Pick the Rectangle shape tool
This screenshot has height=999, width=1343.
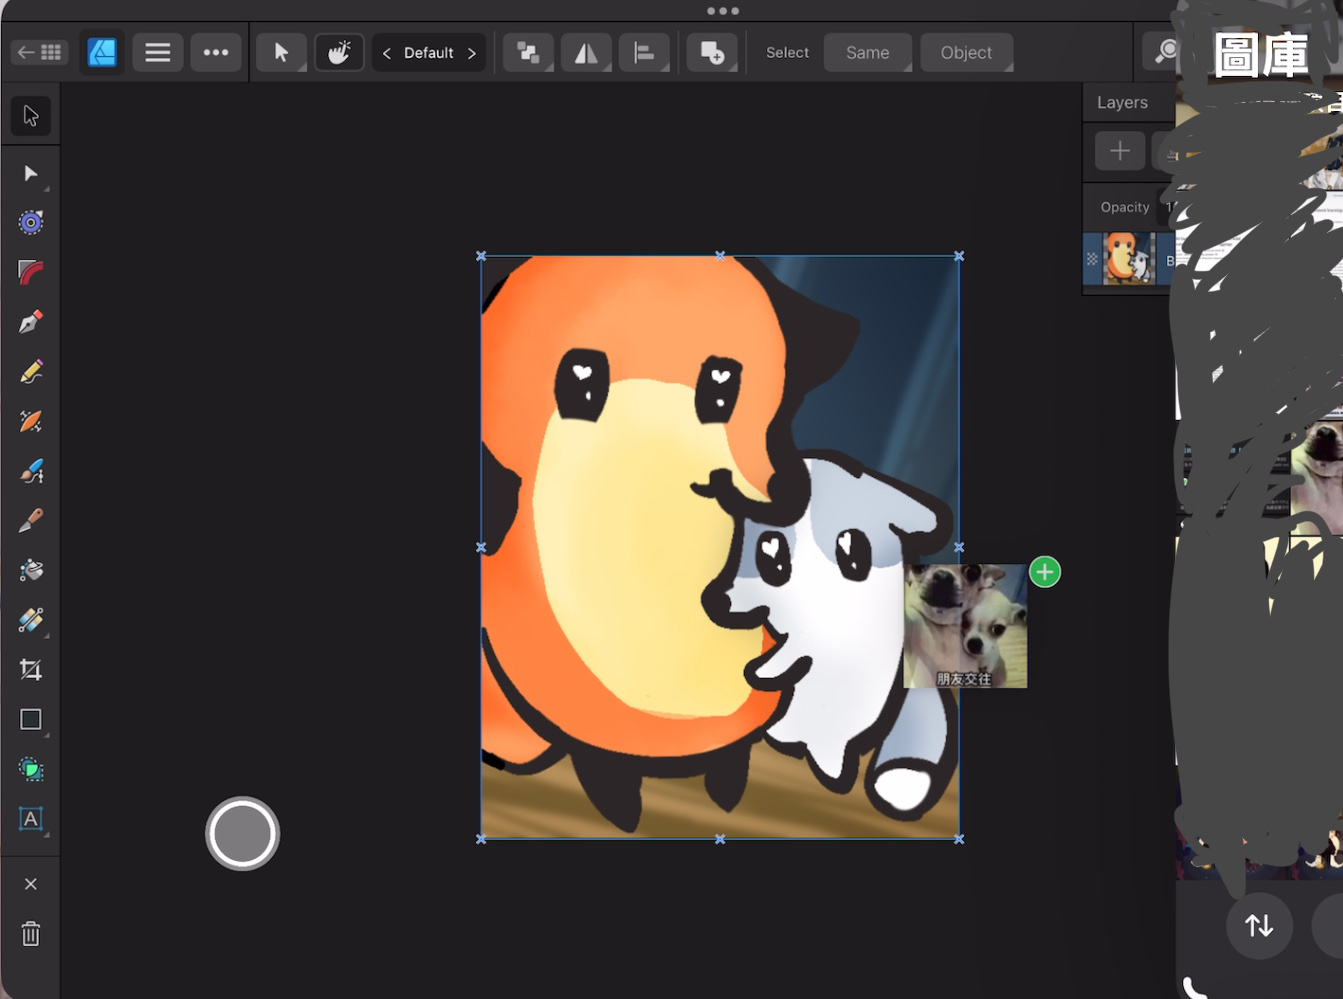31,720
